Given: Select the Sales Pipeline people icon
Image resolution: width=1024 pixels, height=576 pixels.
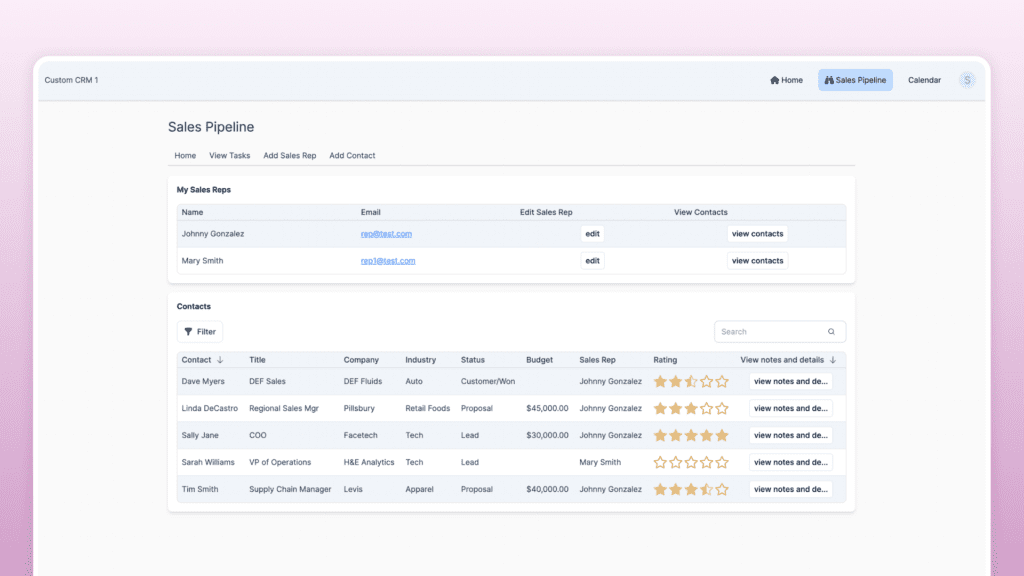Looking at the screenshot, I should 829,80.
